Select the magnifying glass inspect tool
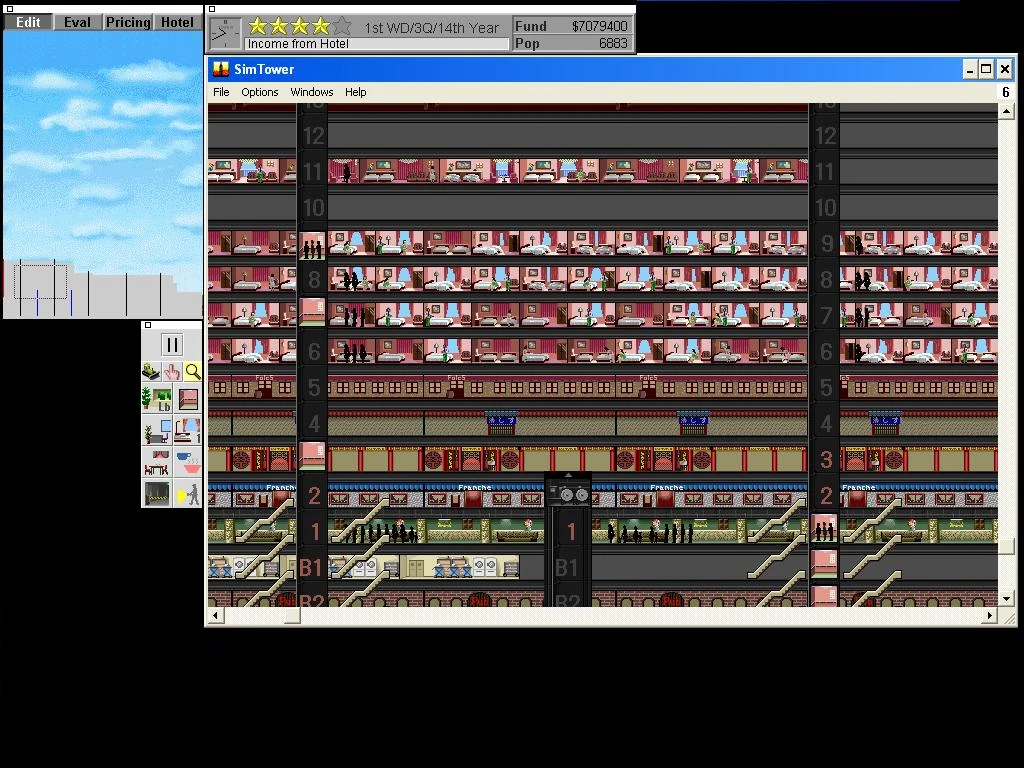1024x768 pixels. (x=193, y=372)
